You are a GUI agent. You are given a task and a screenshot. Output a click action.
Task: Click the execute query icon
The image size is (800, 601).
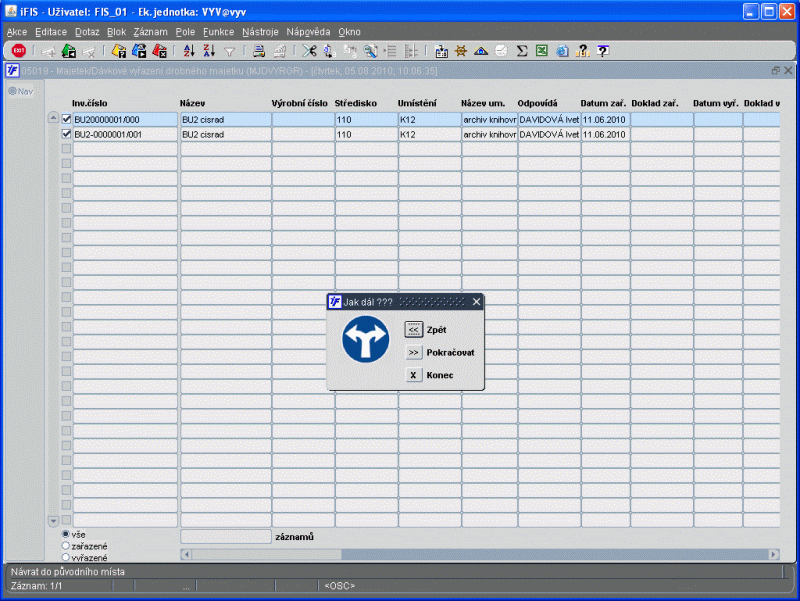(x=139, y=51)
